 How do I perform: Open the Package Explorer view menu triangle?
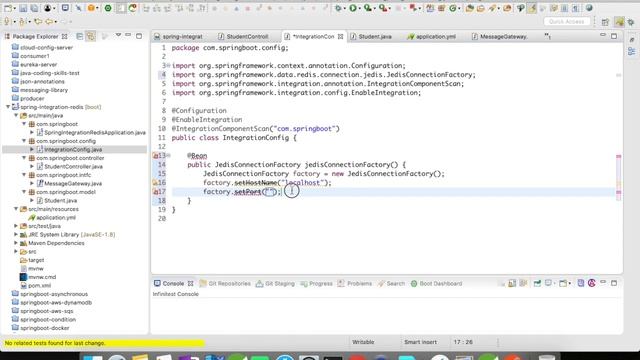pyautogui.click(x=118, y=36)
